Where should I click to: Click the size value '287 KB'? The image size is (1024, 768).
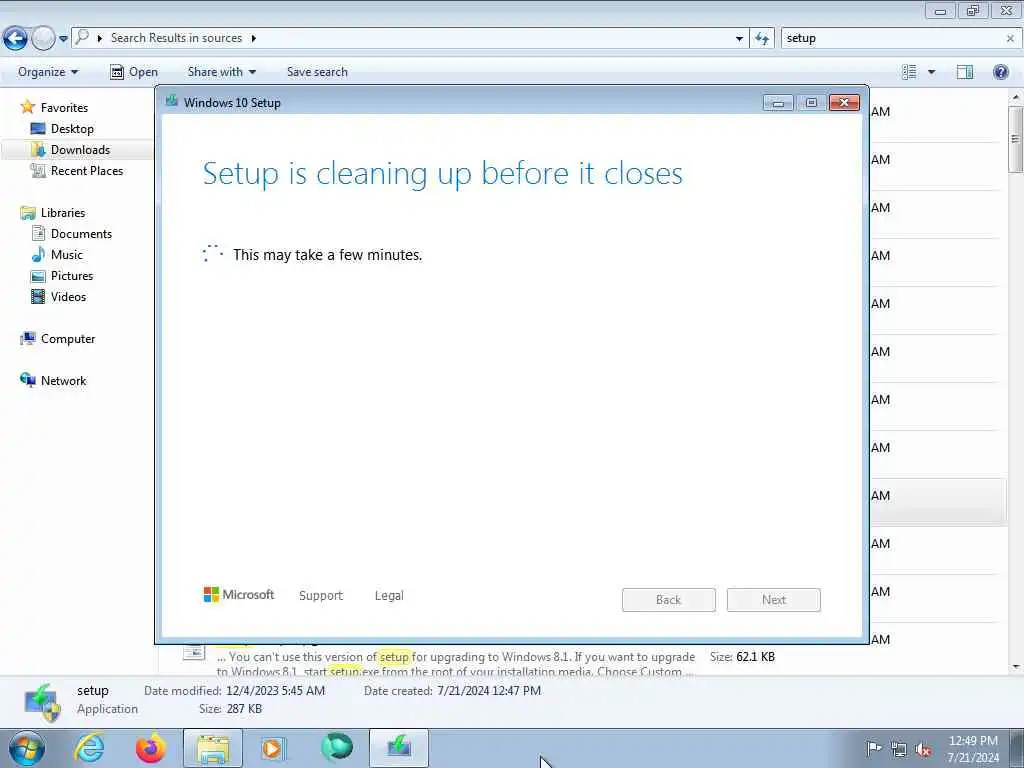pyautogui.click(x=244, y=709)
